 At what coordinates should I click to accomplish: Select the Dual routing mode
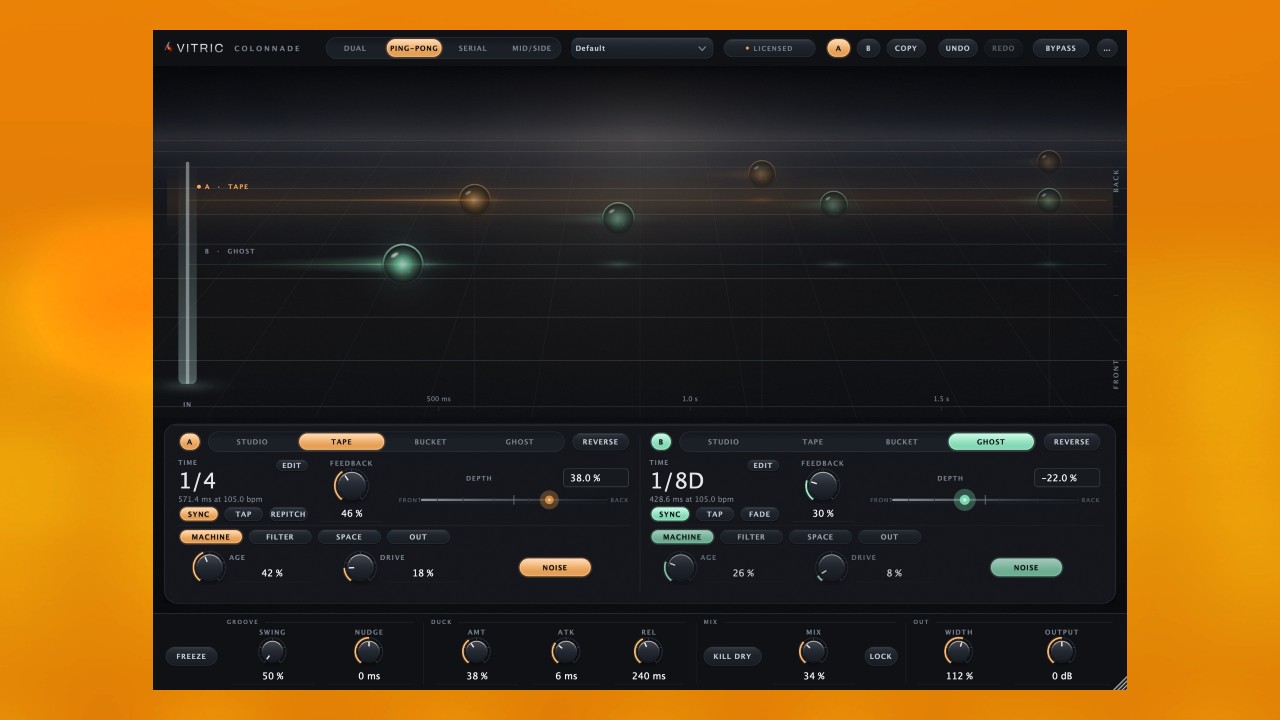[355, 48]
